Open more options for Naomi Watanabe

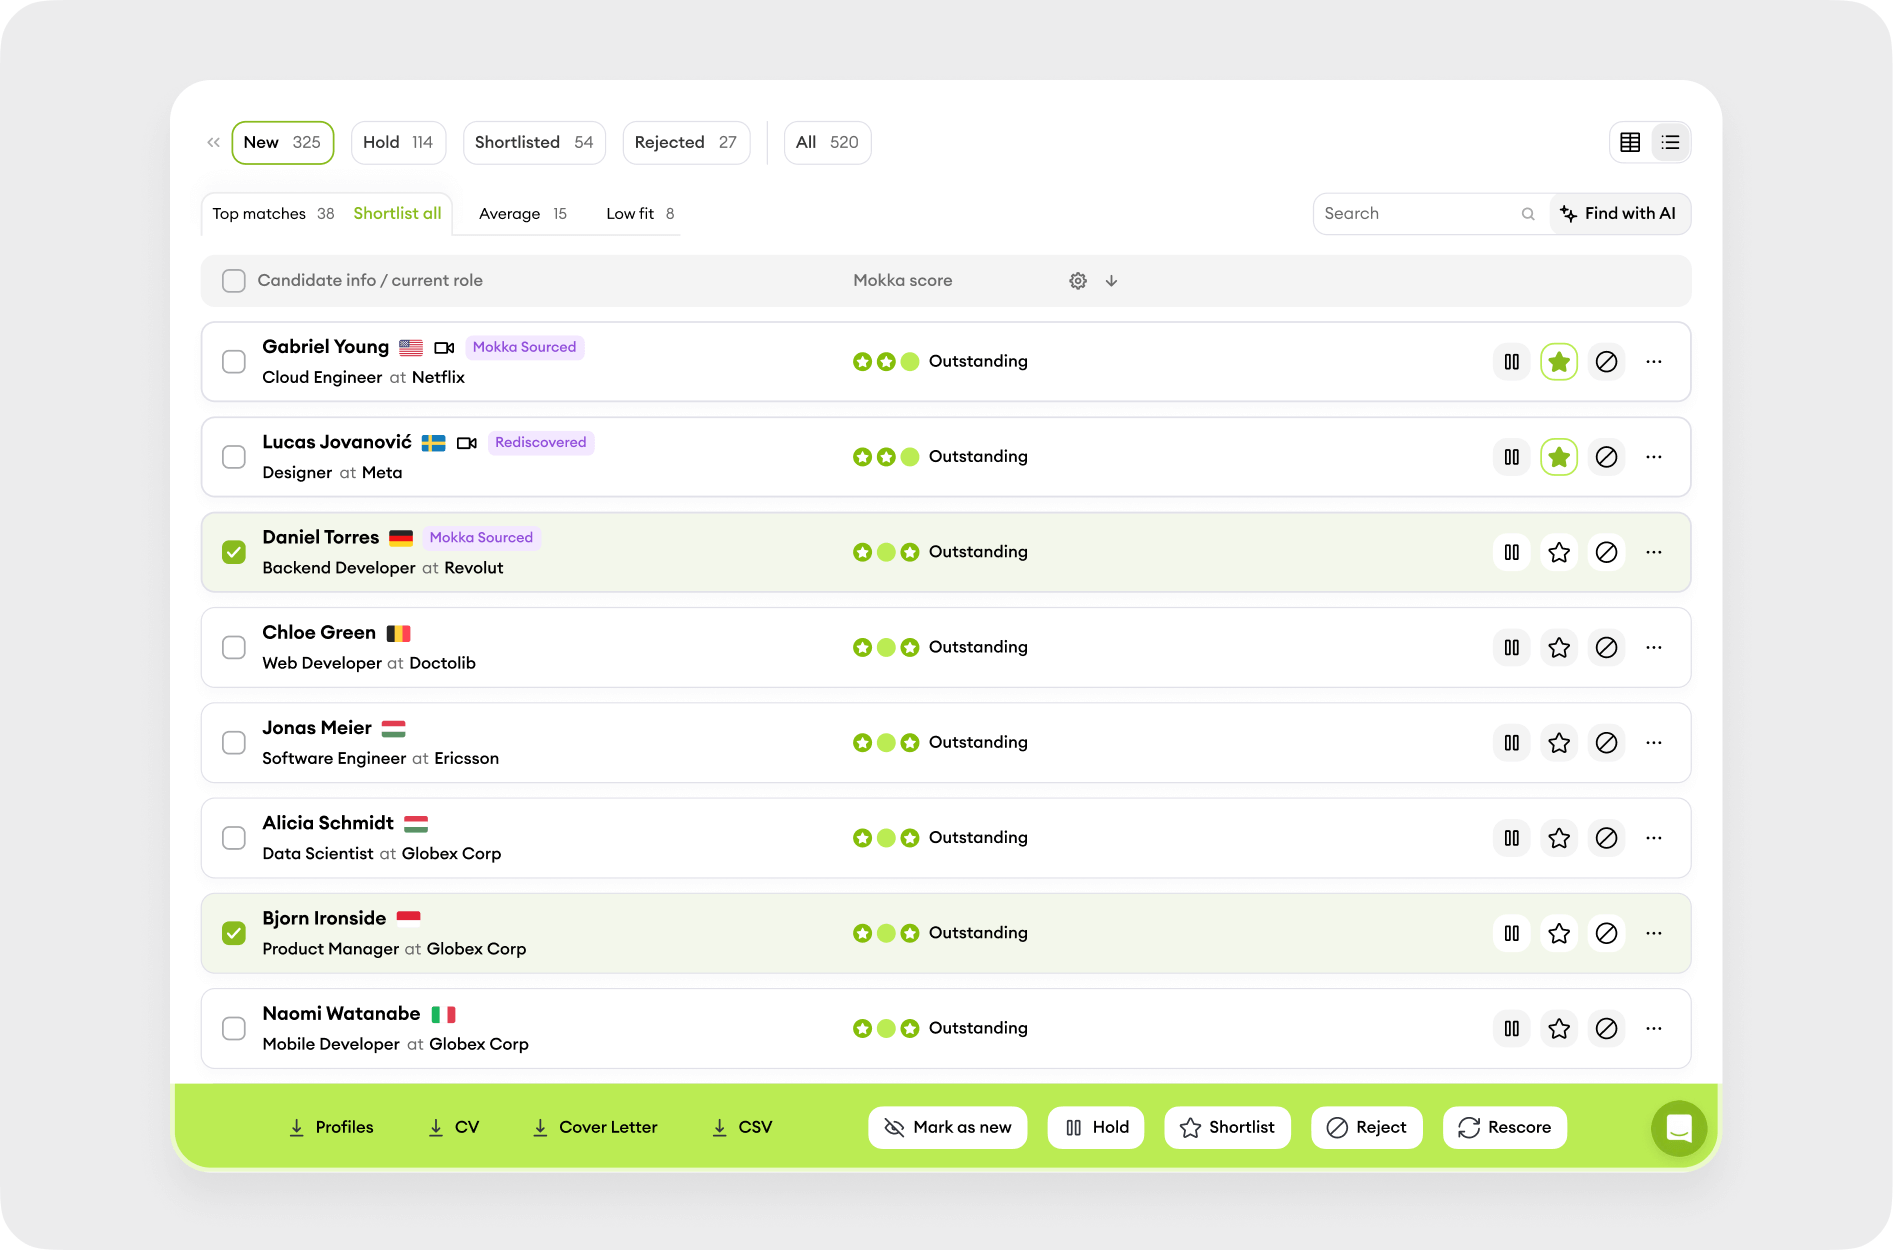click(x=1654, y=1028)
